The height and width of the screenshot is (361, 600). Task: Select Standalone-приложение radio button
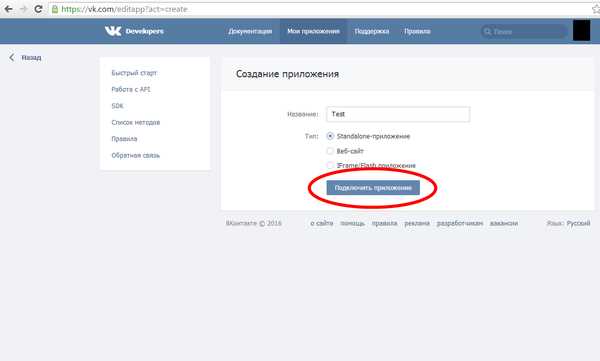pyautogui.click(x=330, y=136)
